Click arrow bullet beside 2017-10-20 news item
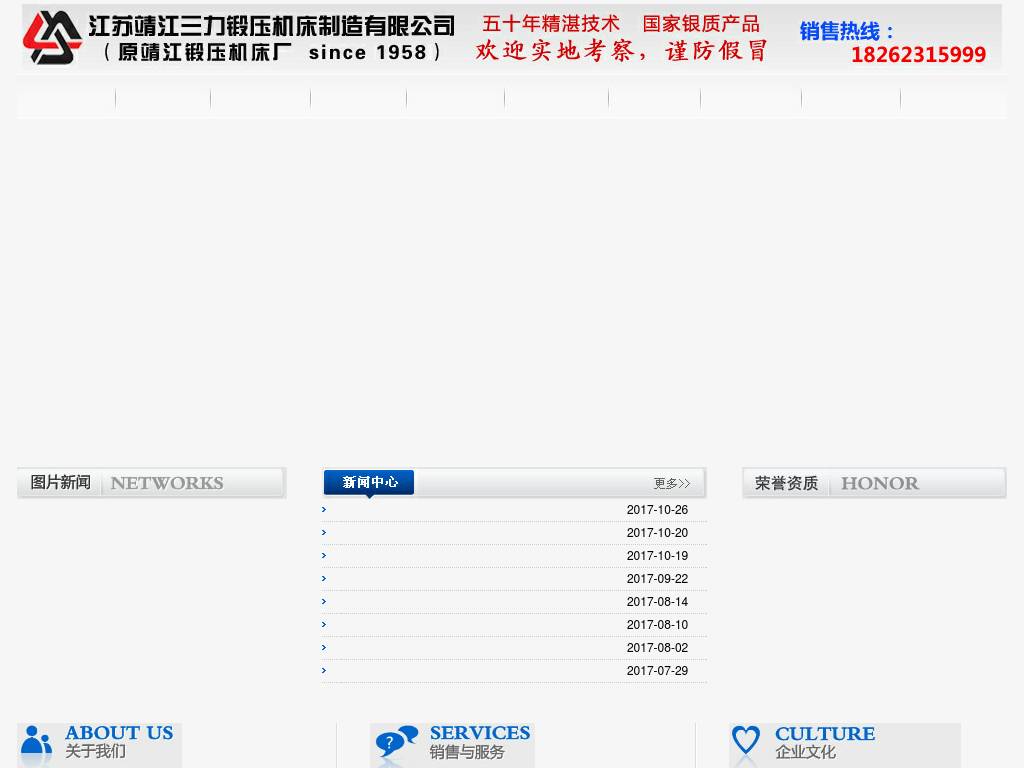The height and width of the screenshot is (768, 1024). tap(324, 532)
